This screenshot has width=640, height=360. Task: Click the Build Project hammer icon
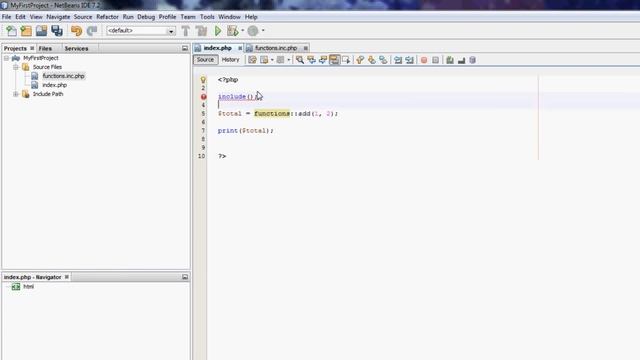[186, 31]
